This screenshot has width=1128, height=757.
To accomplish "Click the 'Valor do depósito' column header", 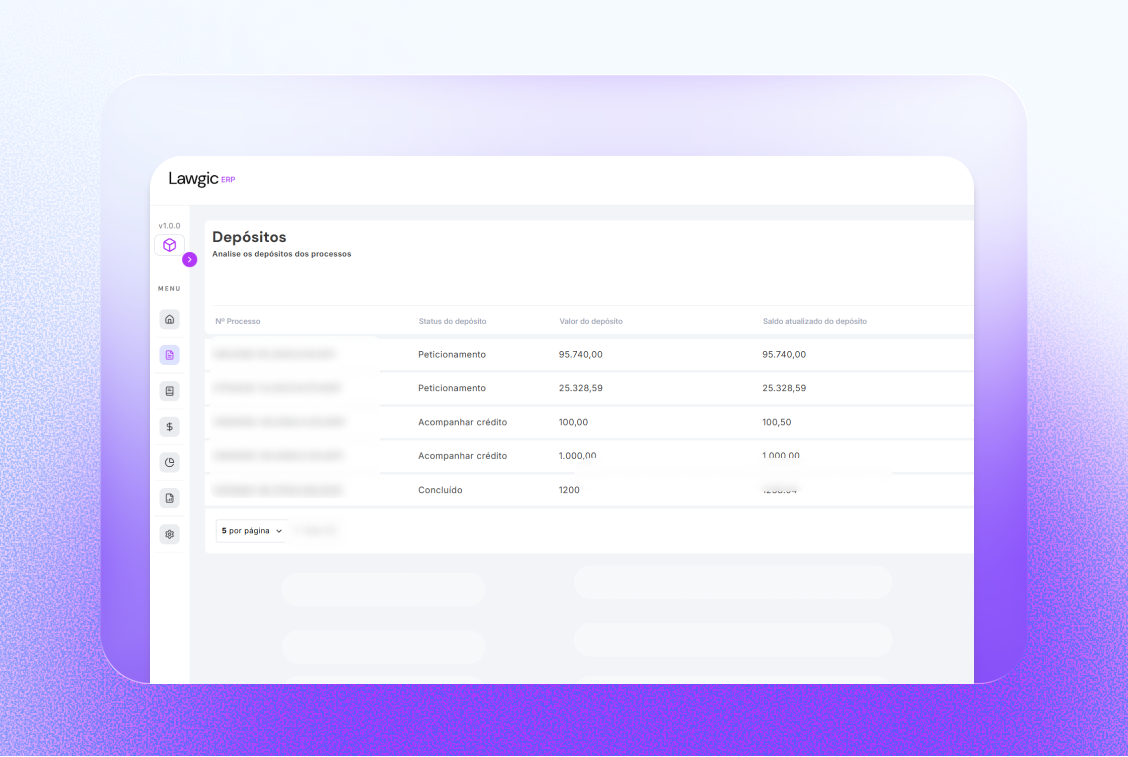I will 591,321.
